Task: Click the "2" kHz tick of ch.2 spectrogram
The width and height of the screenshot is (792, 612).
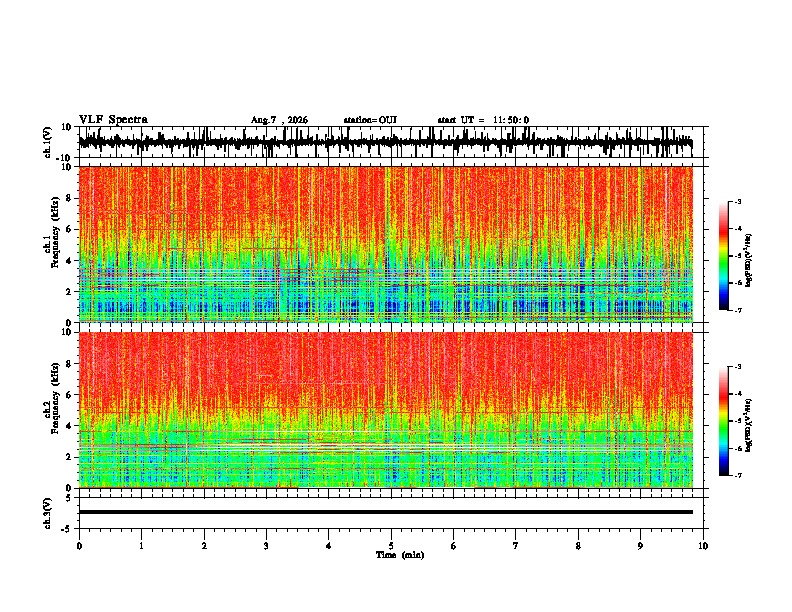Action: [69, 457]
